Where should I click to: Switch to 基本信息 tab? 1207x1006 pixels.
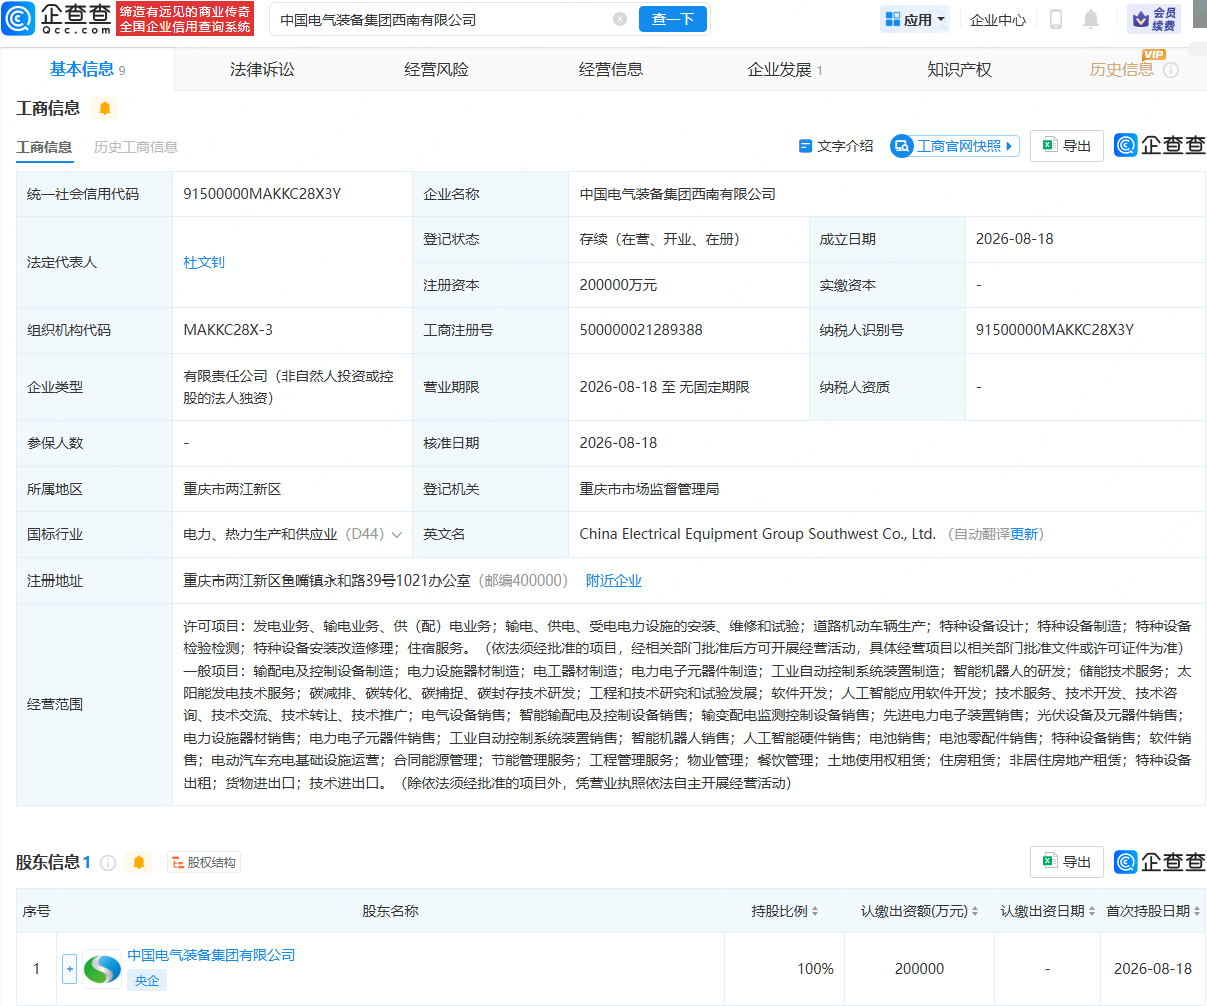(87, 69)
